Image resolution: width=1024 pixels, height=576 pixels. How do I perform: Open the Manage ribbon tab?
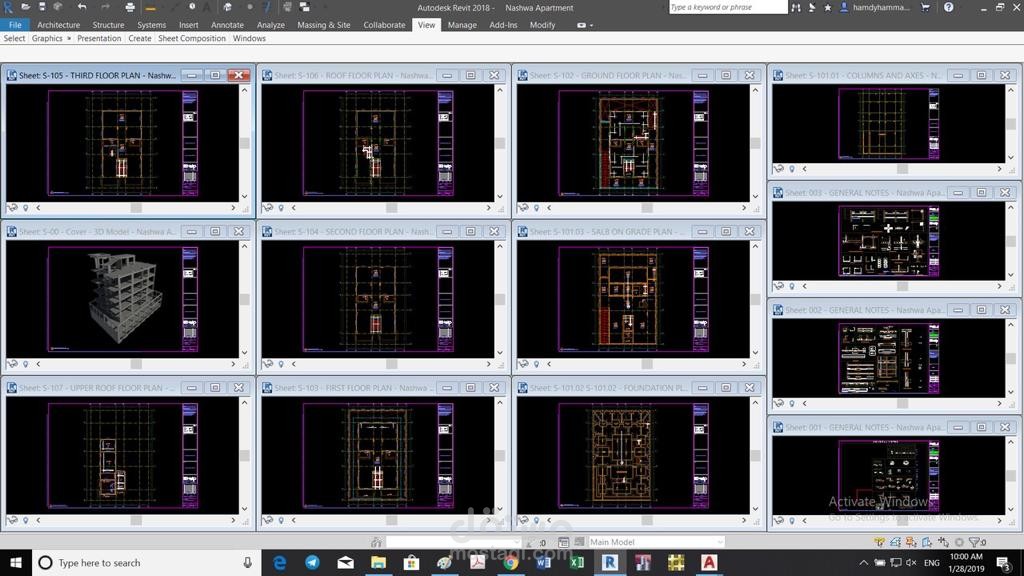click(x=462, y=25)
